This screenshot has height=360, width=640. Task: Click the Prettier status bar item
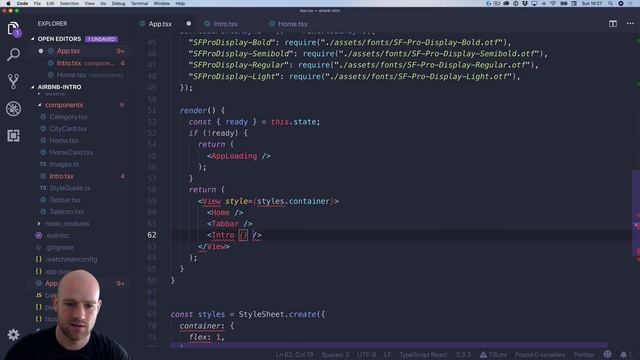[584, 355]
